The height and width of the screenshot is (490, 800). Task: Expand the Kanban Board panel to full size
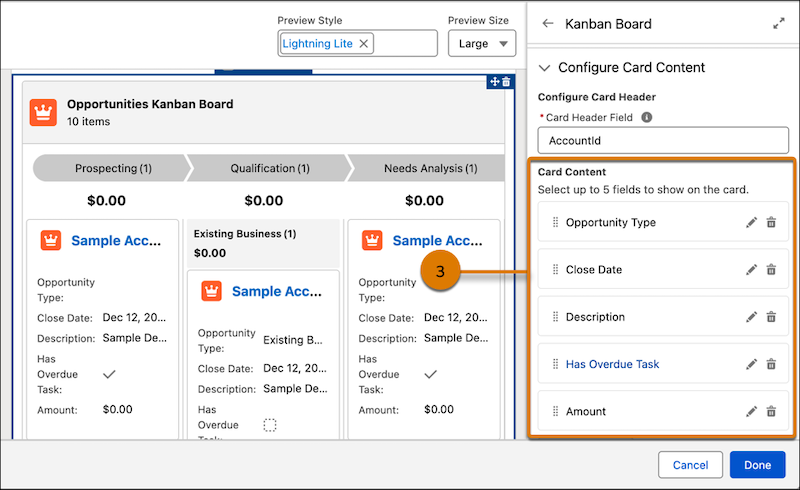click(778, 24)
